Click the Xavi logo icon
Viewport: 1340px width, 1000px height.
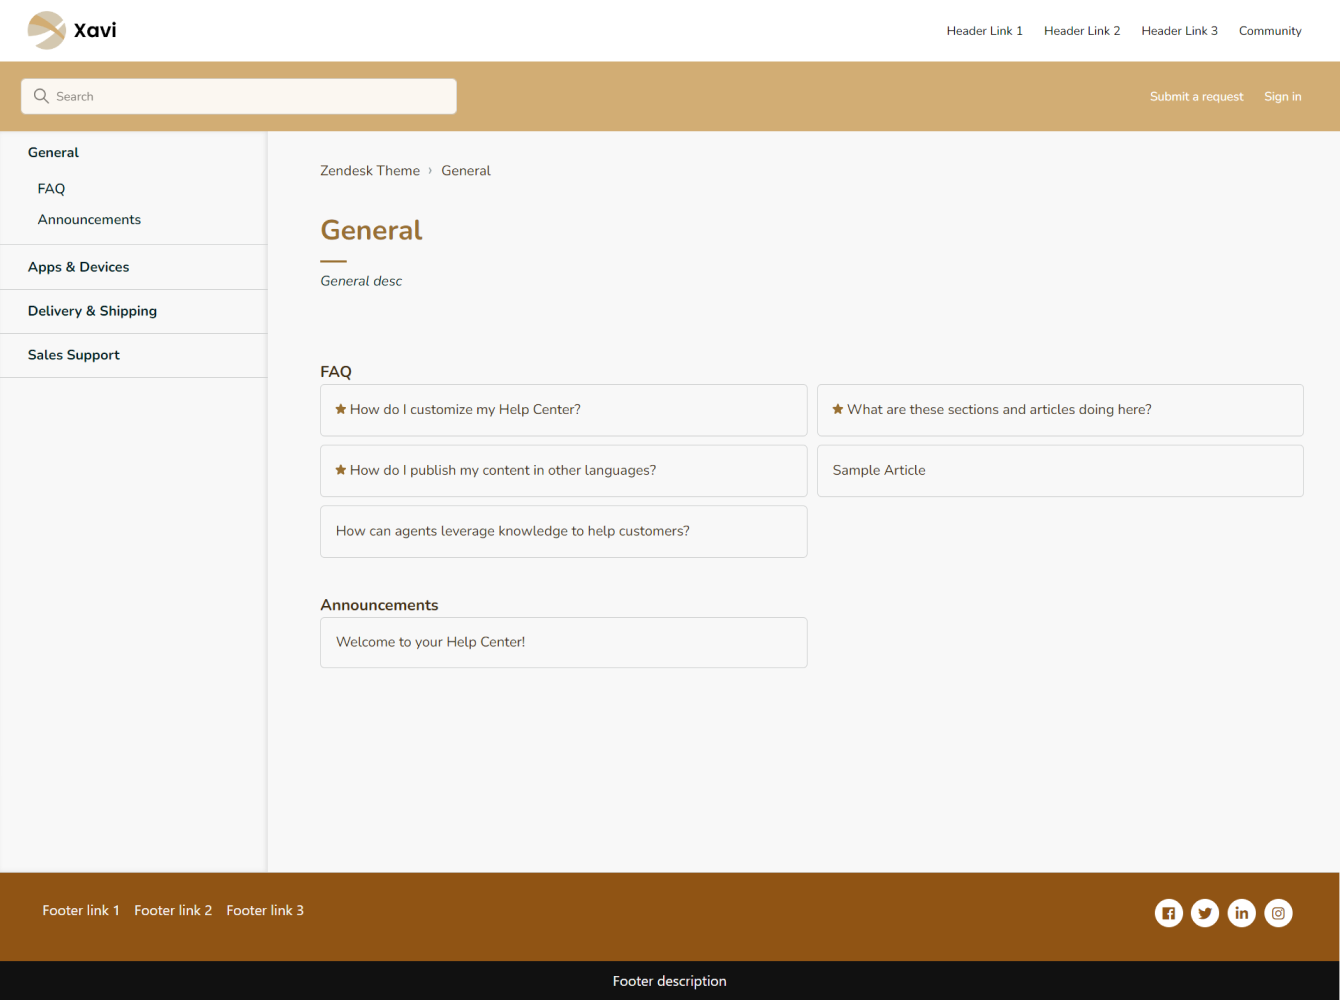pyautogui.click(x=46, y=30)
